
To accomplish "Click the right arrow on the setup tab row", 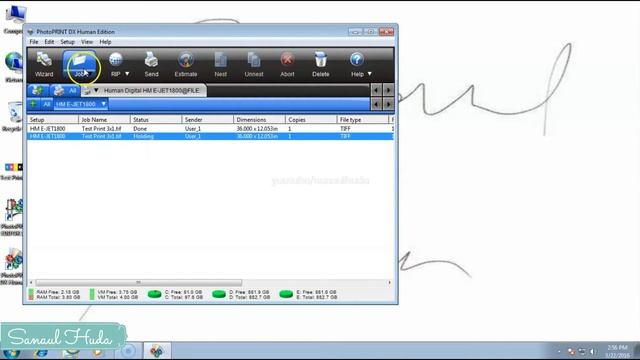I will click(x=389, y=90).
